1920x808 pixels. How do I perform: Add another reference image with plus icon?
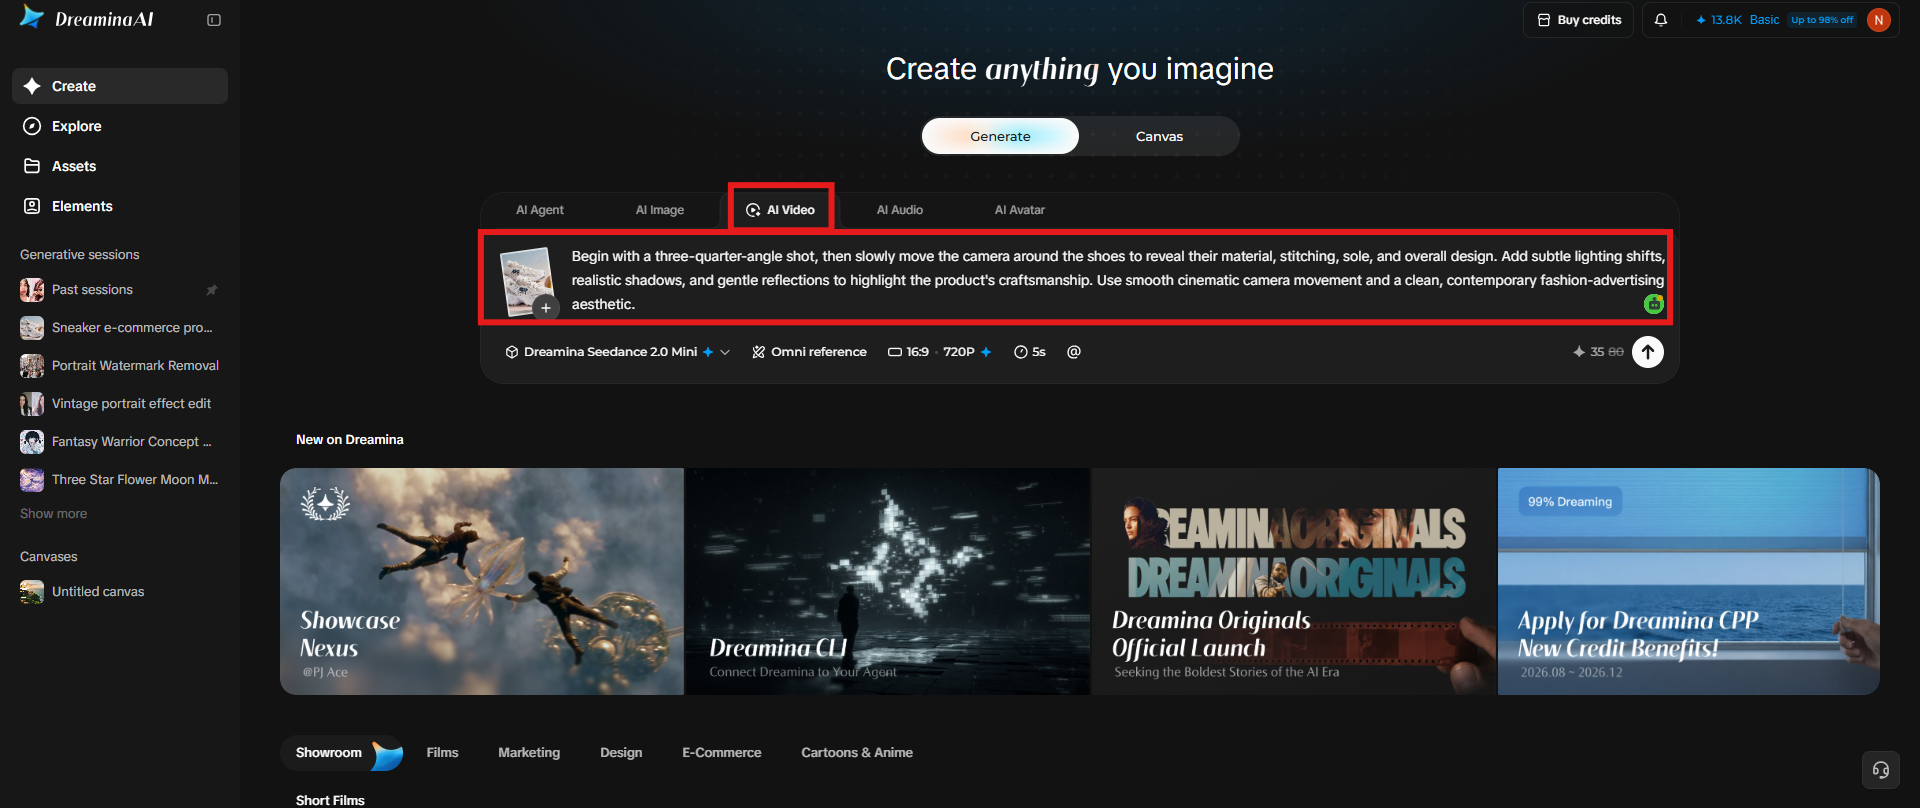coord(546,308)
